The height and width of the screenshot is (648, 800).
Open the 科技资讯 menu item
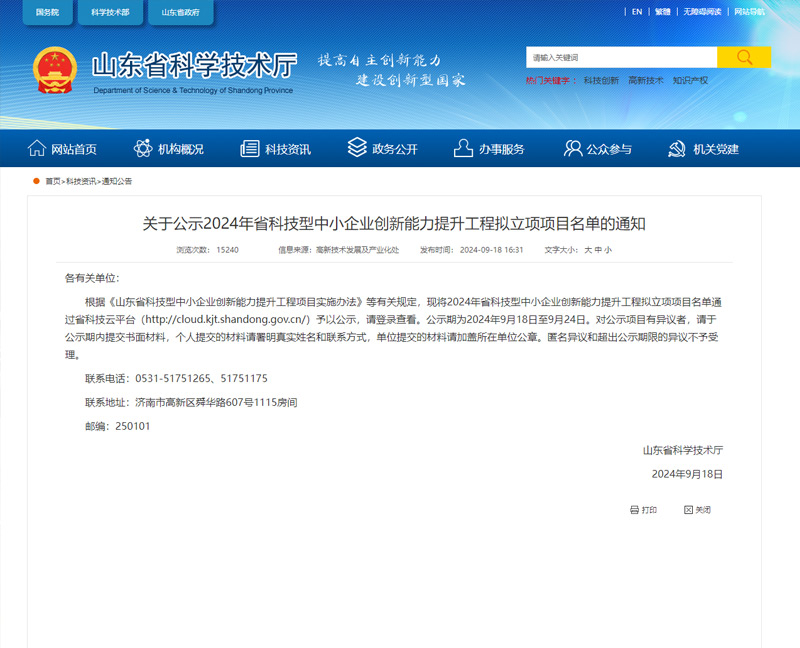[288, 149]
